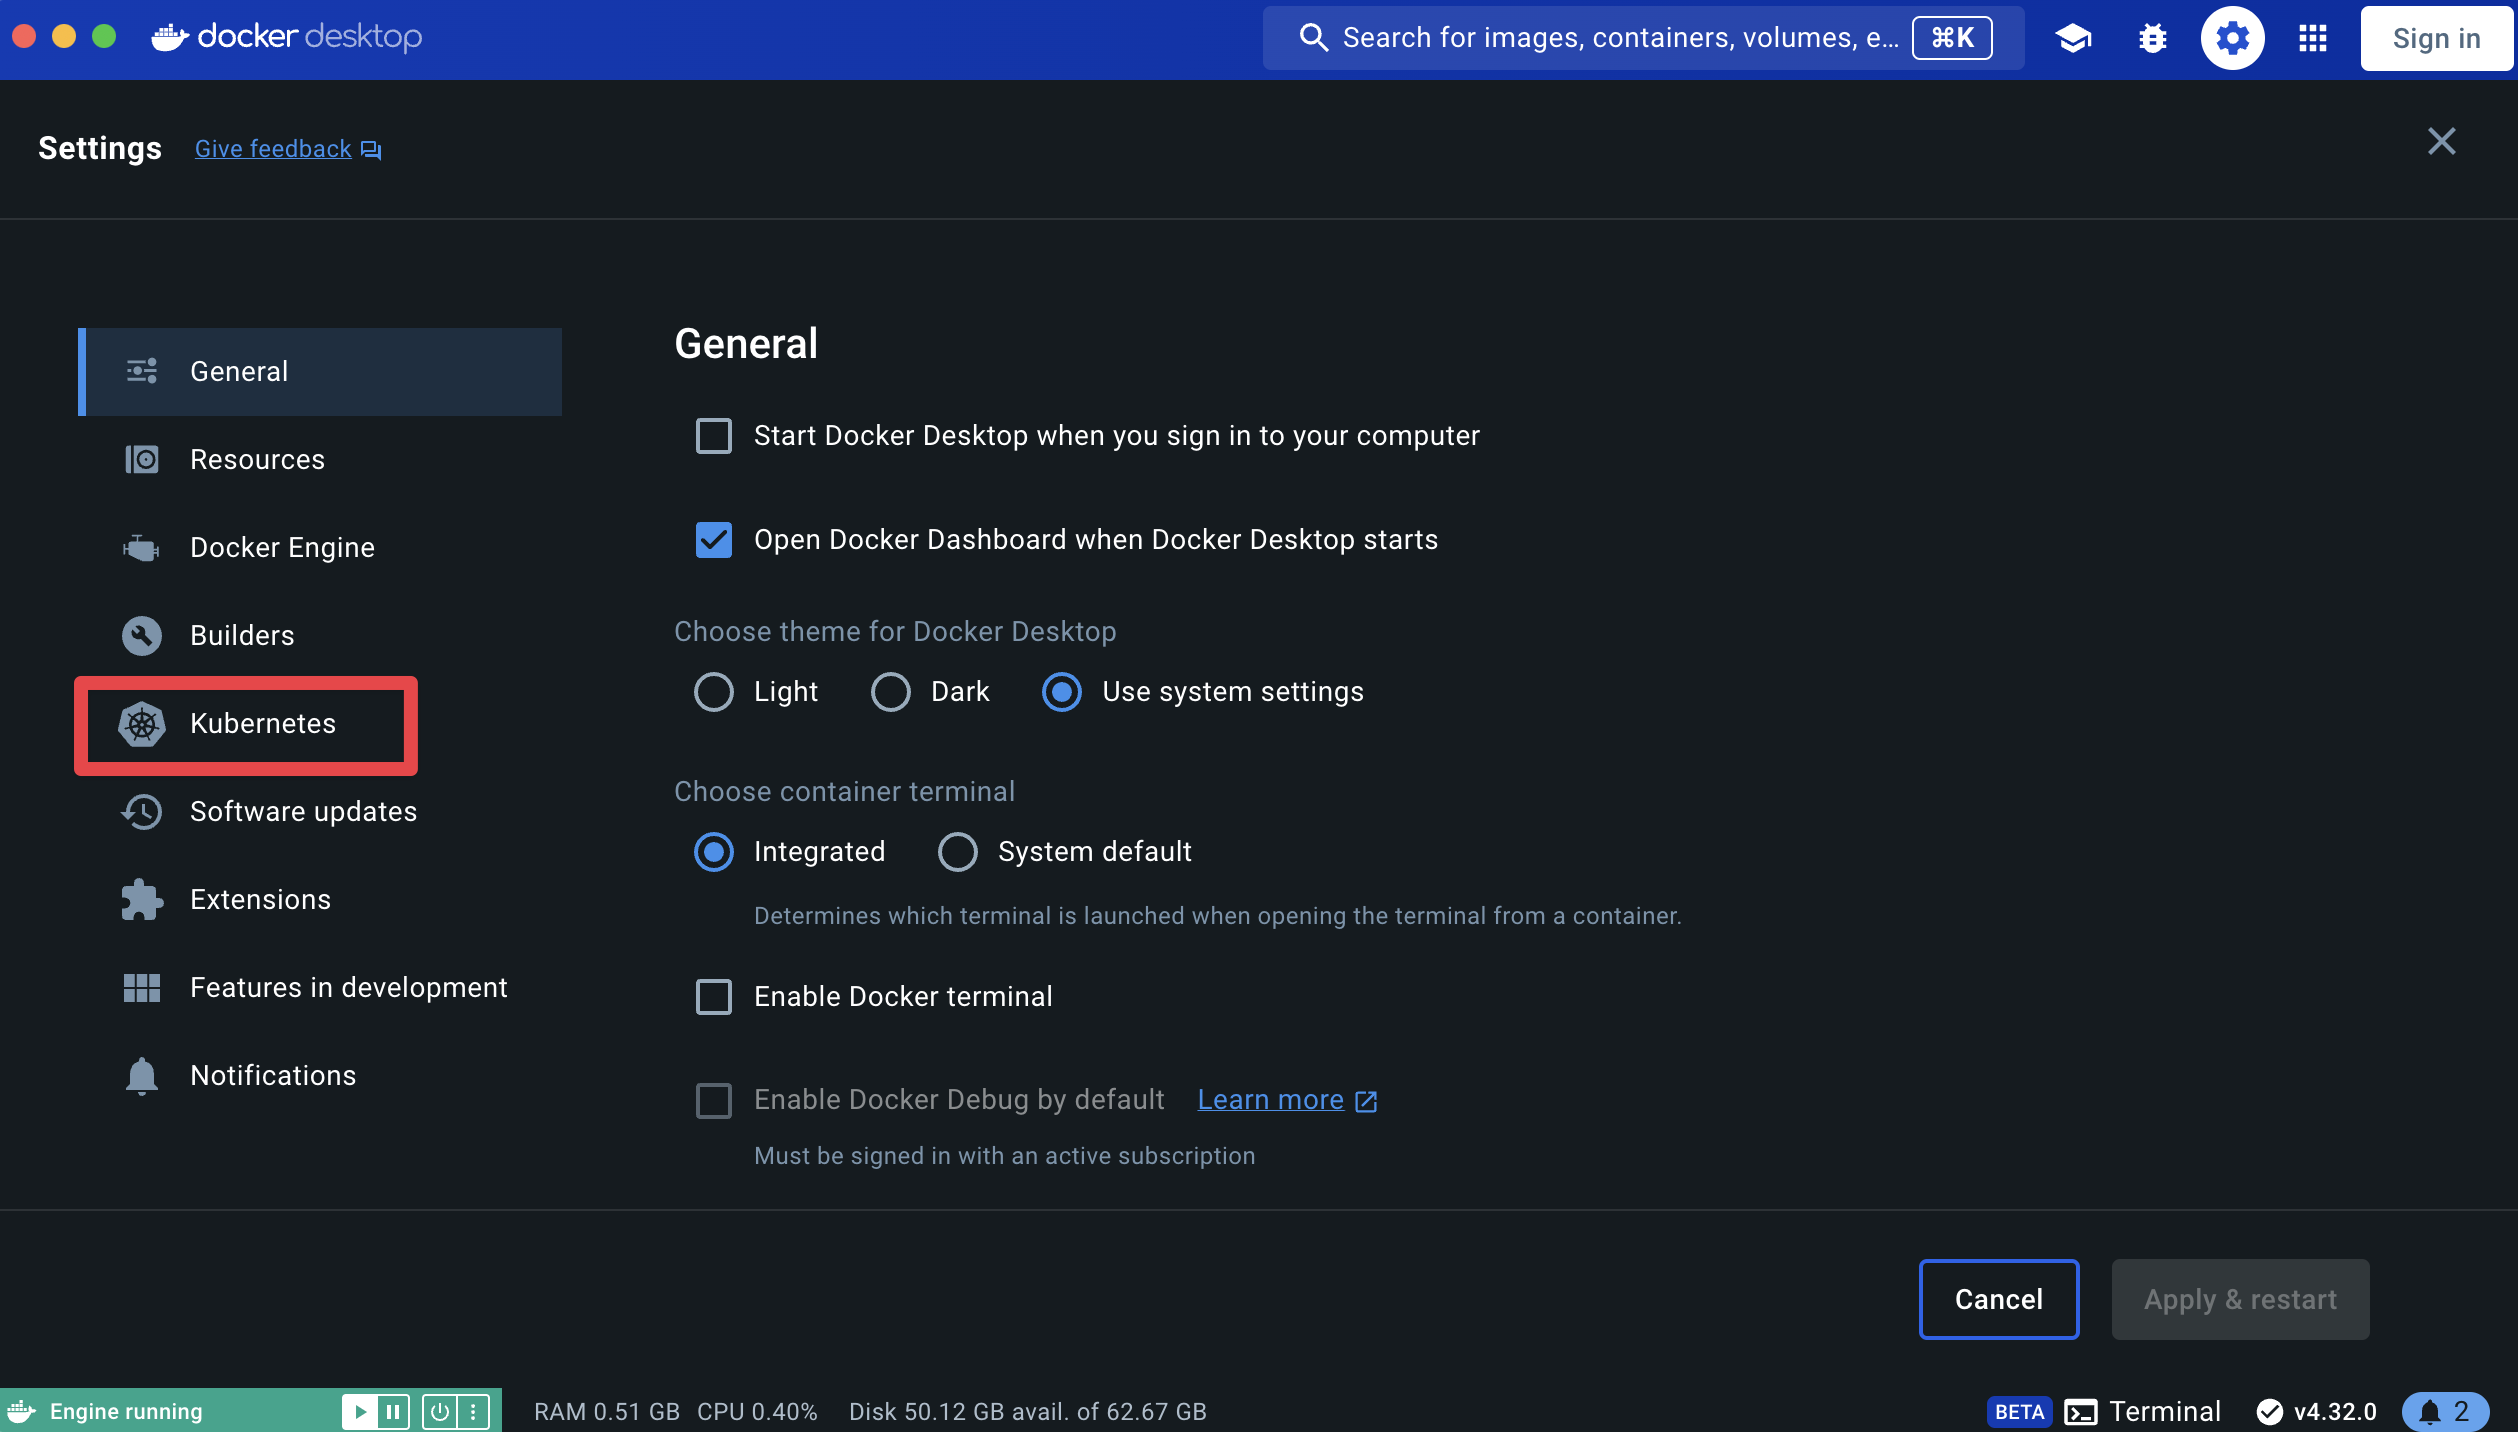Click the Sign in button
Screen dimensions: 2518x1432
[x=2436, y=38]
